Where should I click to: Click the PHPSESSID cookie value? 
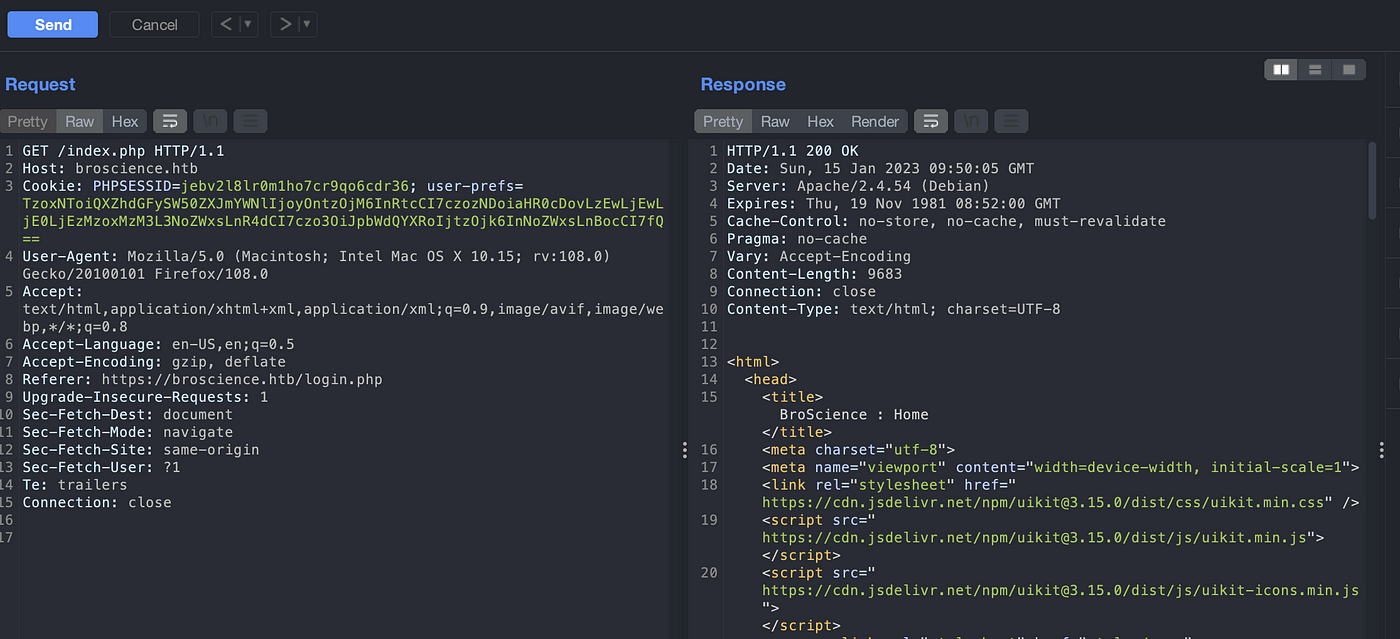(296, 186)
